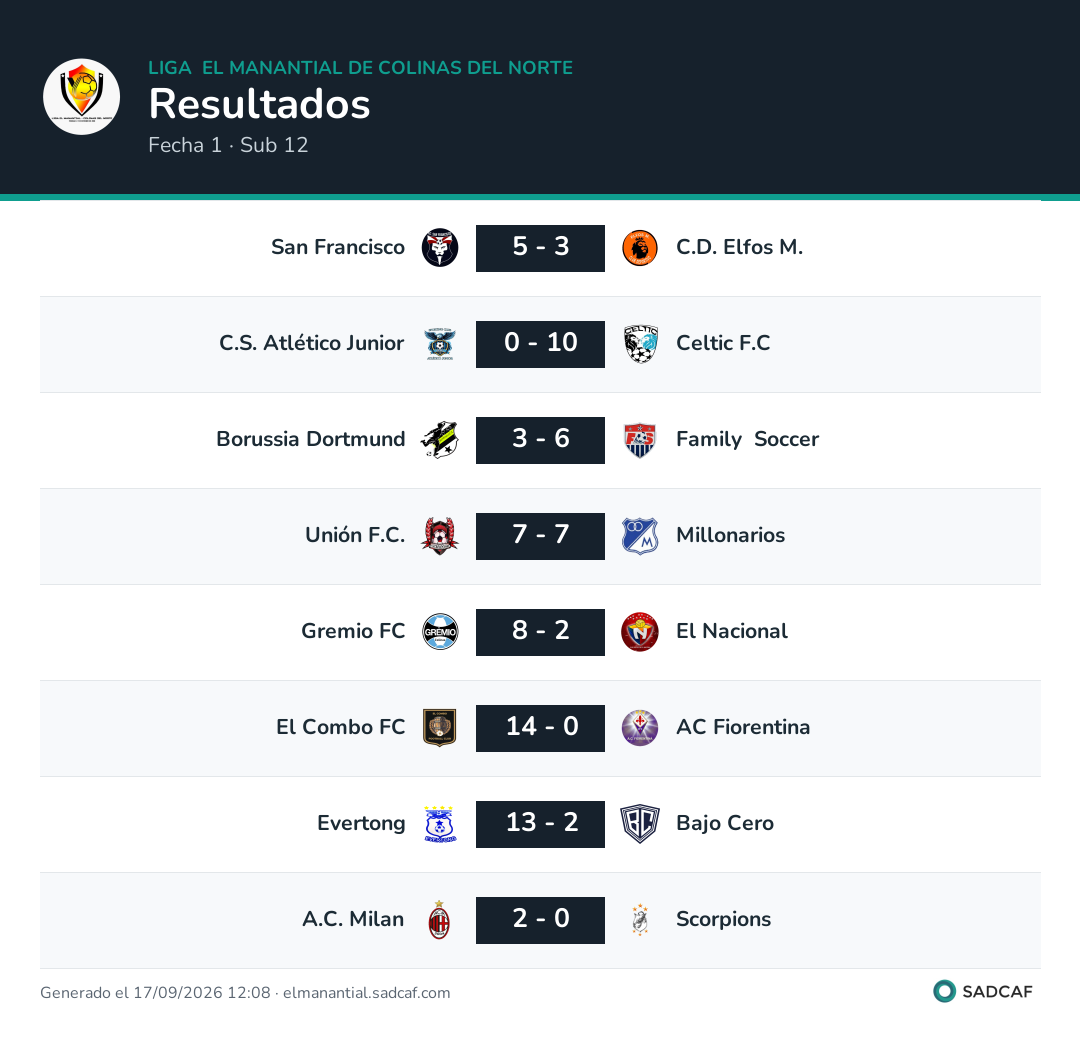Open the 5 - 3 score box
Image resolution: width=1080 pixels, height=1044 pixels.
[540, 248]
